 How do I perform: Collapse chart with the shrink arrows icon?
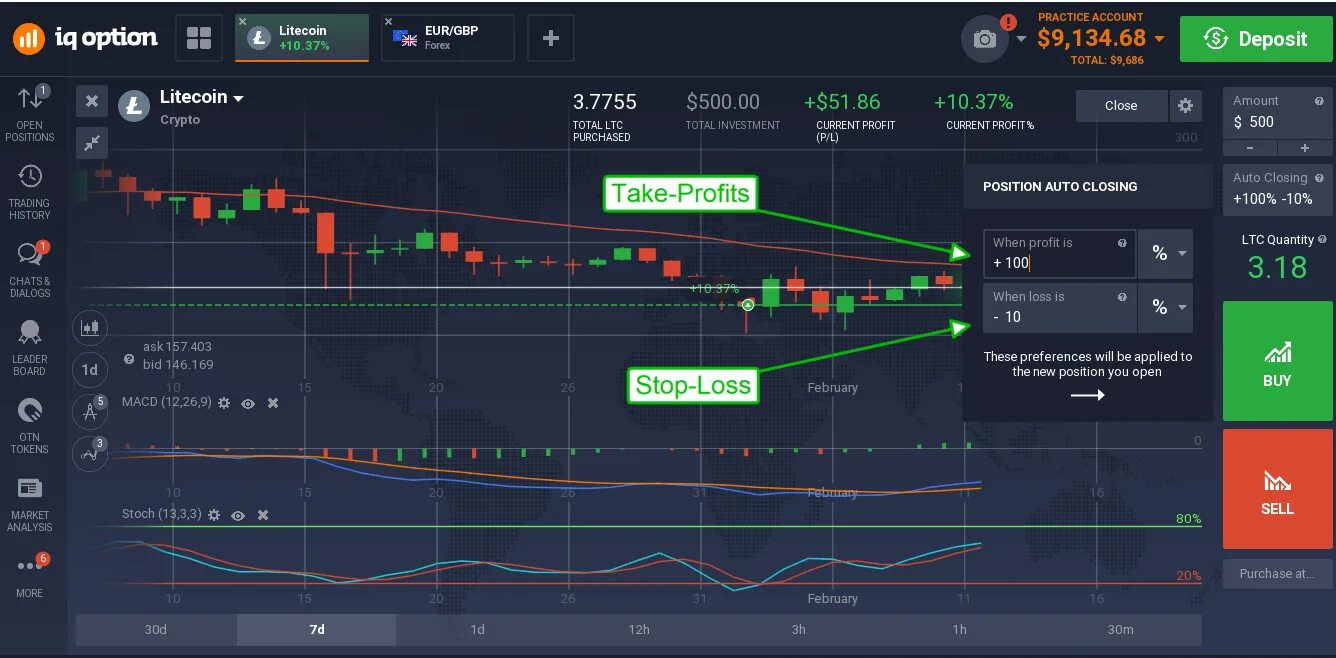[91, 143]
